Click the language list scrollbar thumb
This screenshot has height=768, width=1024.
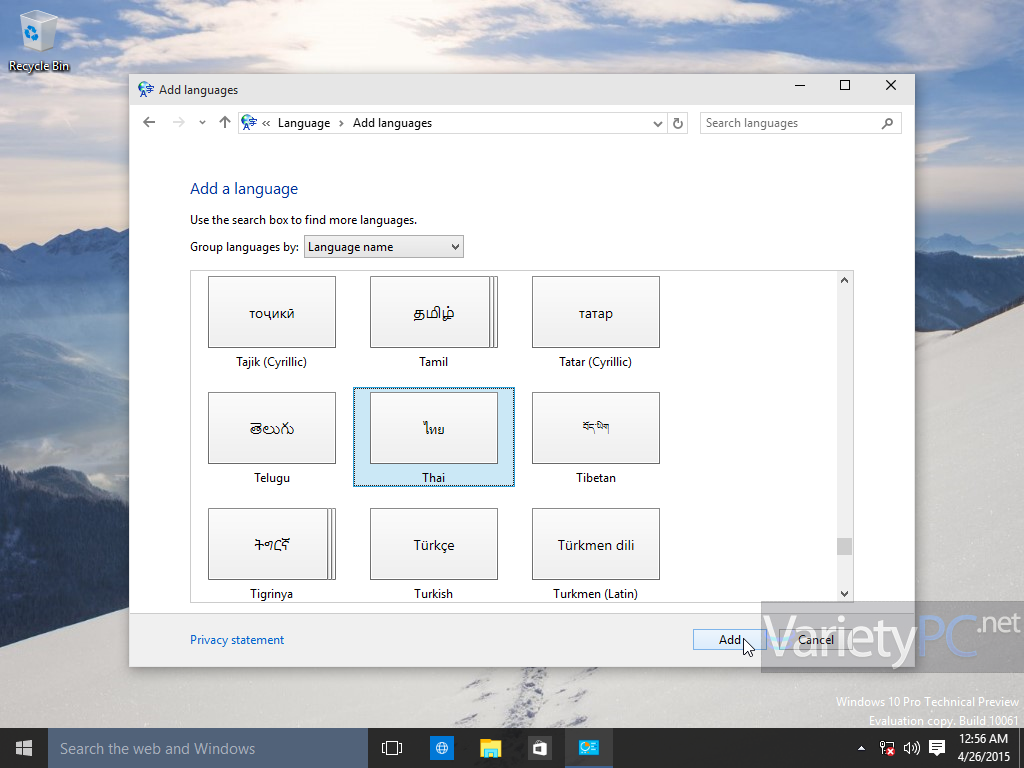[844, 546]
